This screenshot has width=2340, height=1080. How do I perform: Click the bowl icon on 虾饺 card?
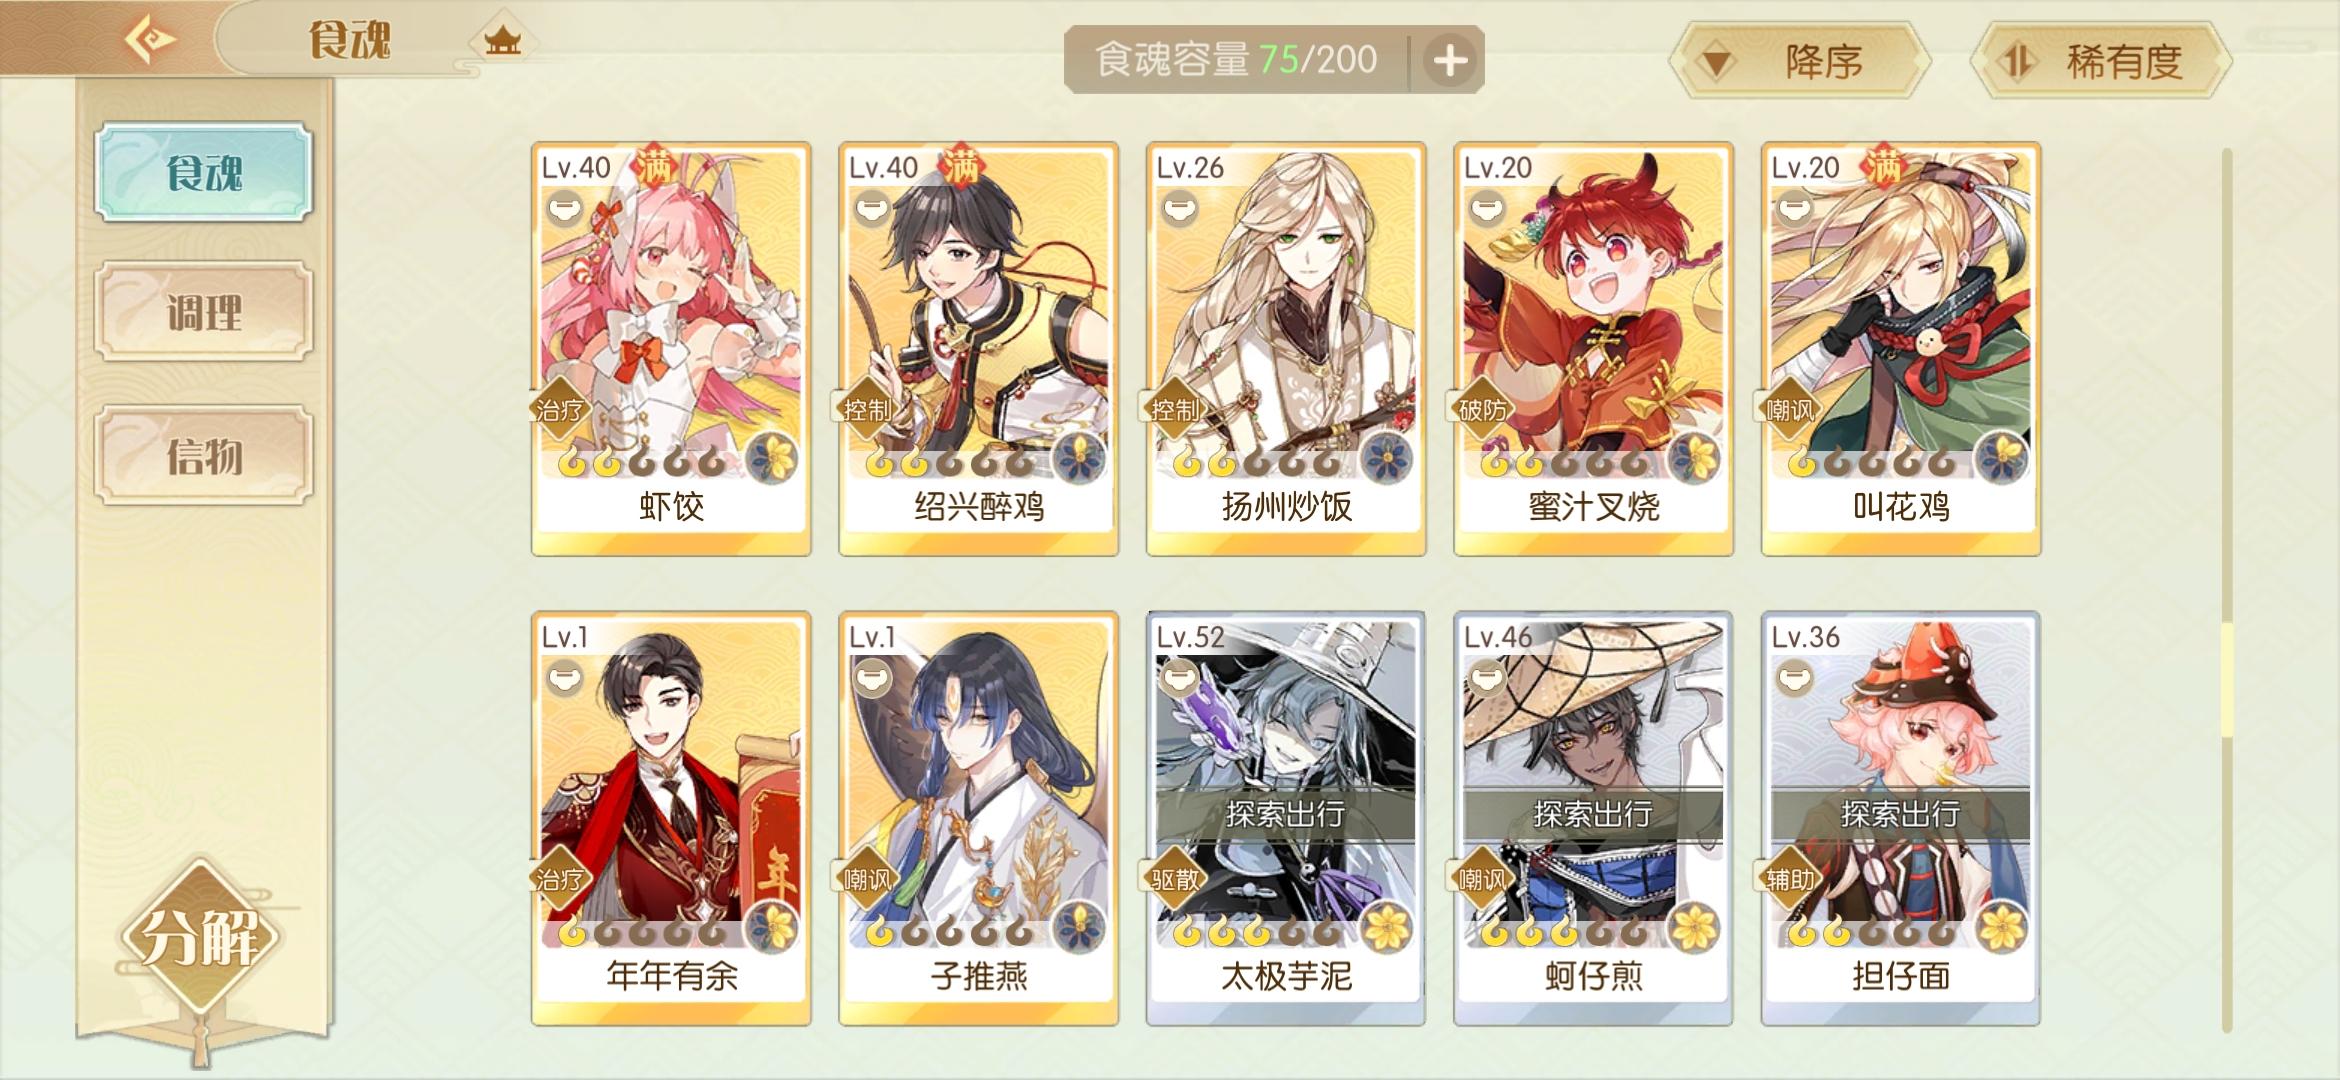tap(565, 209)
